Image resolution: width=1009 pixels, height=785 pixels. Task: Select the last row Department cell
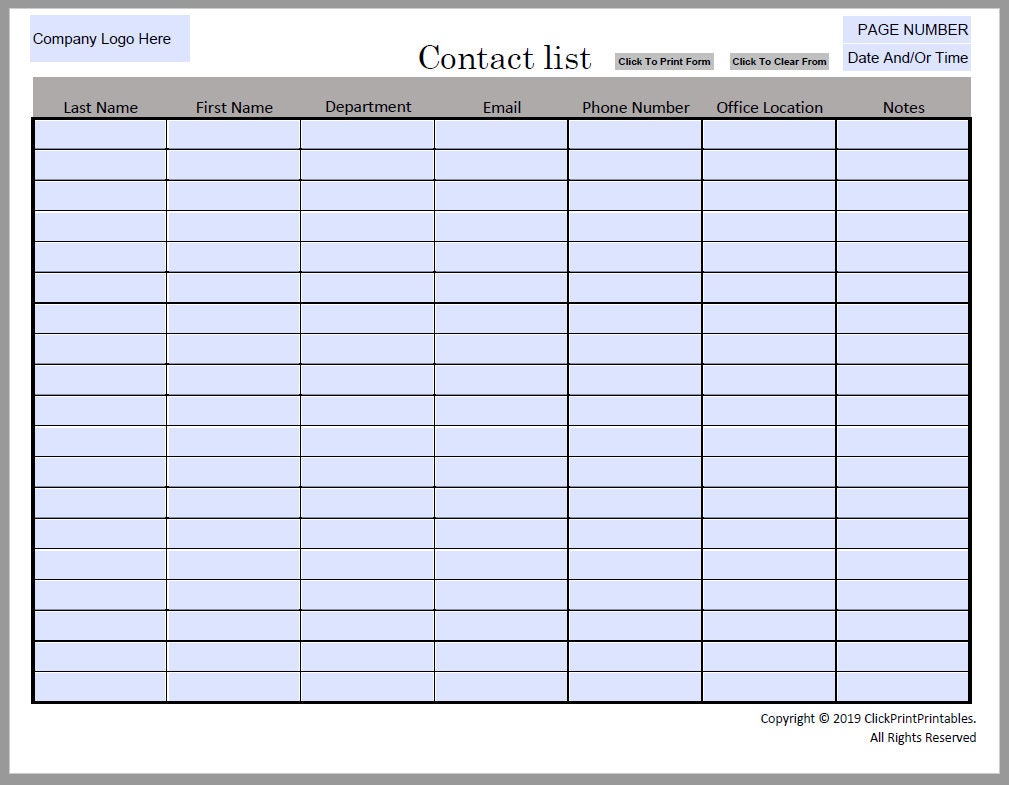[368, 688]
